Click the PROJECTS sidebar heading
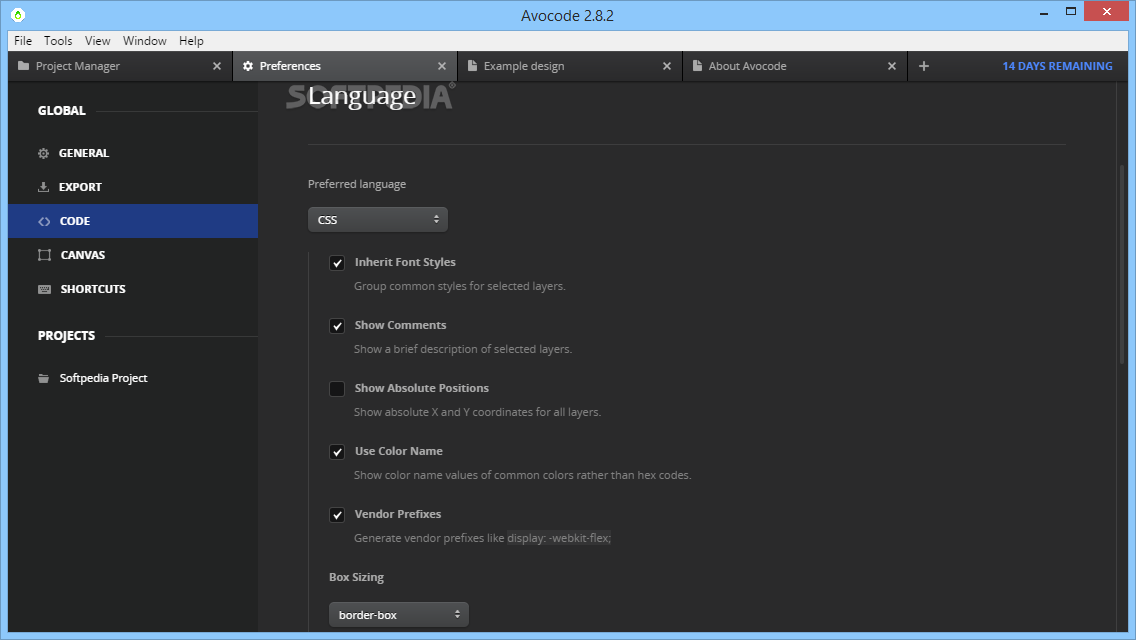This screenshot has width=1136, height=640. click(x=66, y=336)
